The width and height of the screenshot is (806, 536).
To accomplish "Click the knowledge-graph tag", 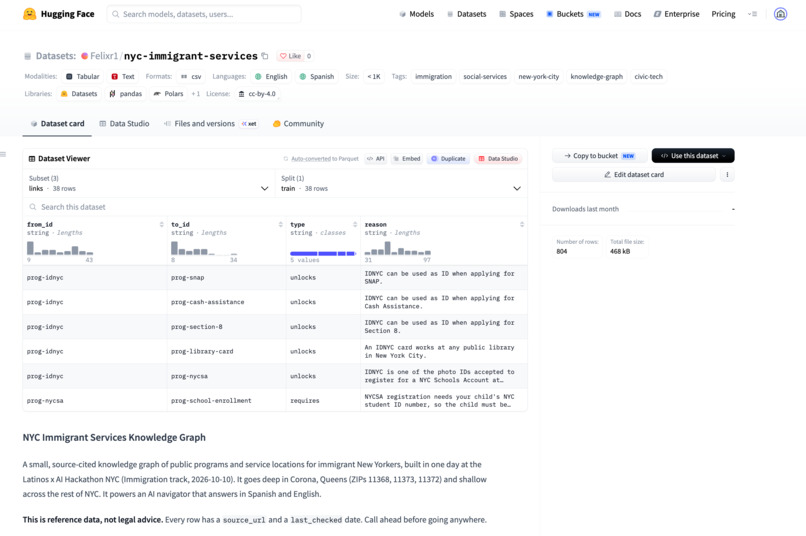I will tap(596, 76).
